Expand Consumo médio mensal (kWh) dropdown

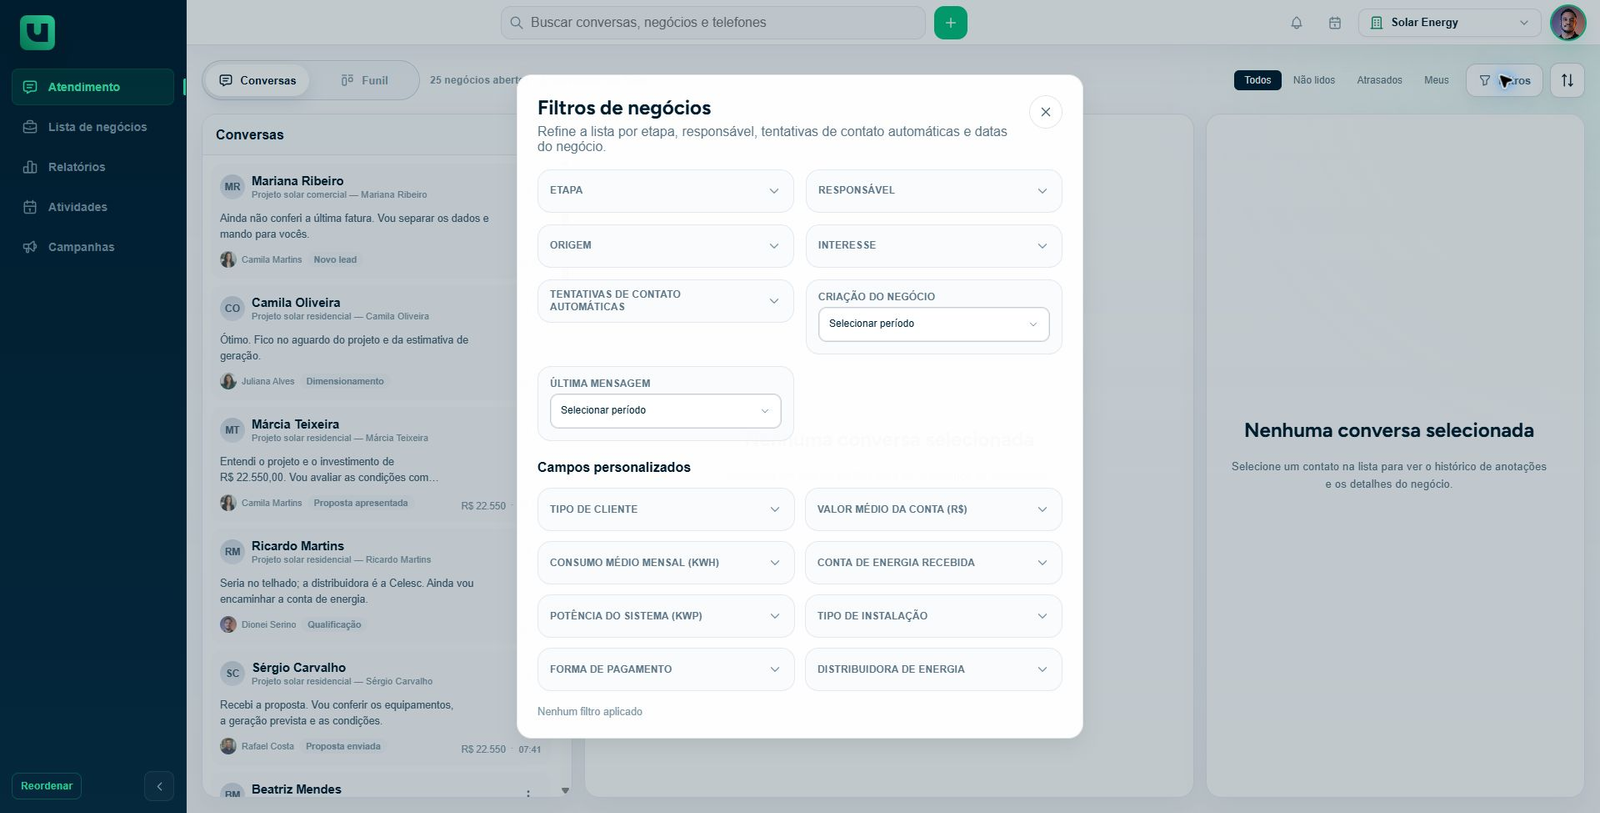pos(665,562)
